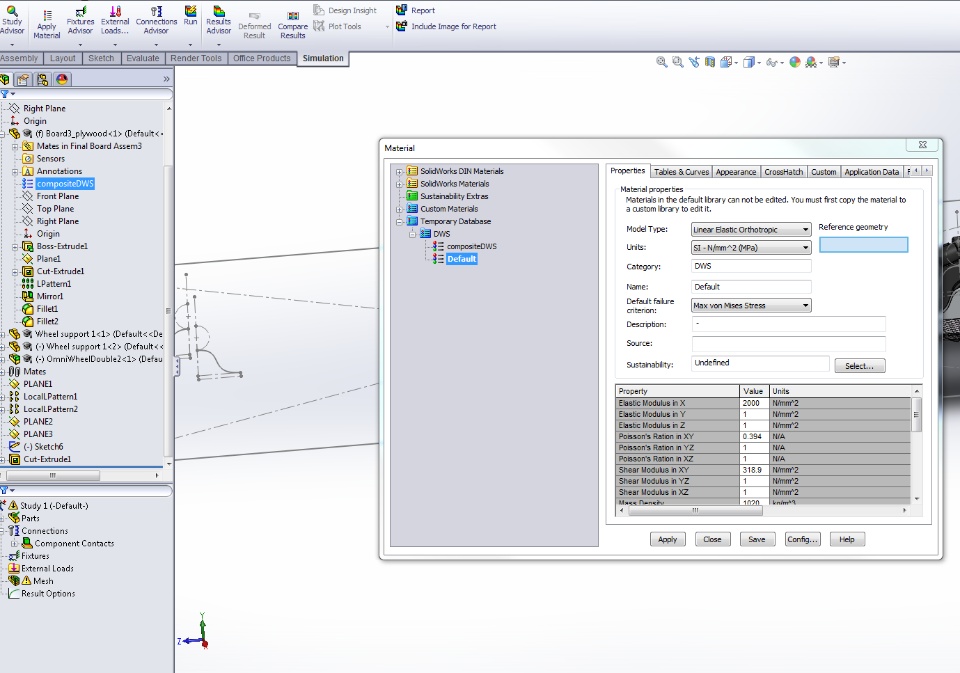Switch to the Assembly tab
960x673 pixels.
[x=19, y=58]
